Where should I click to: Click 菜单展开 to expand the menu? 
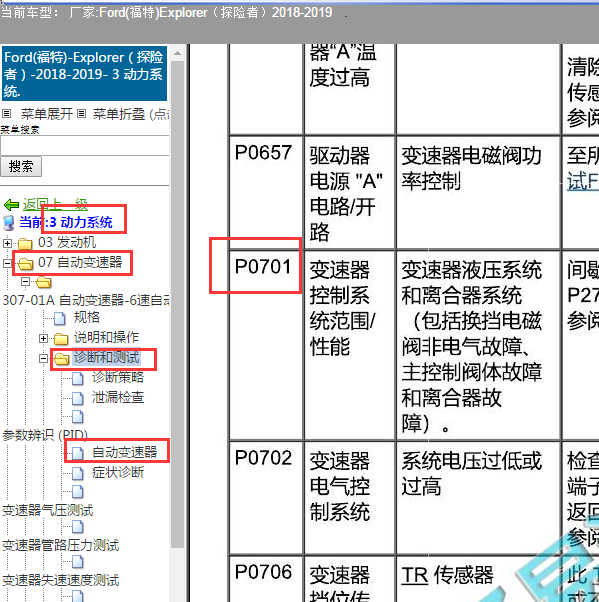pyautogui.click(x=46, y=114)
